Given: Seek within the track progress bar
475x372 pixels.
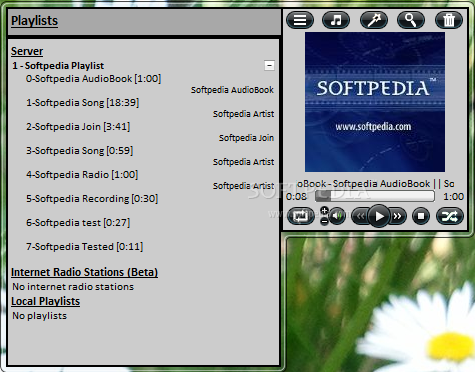Looking at the screenshot, I should pos(375,196).
